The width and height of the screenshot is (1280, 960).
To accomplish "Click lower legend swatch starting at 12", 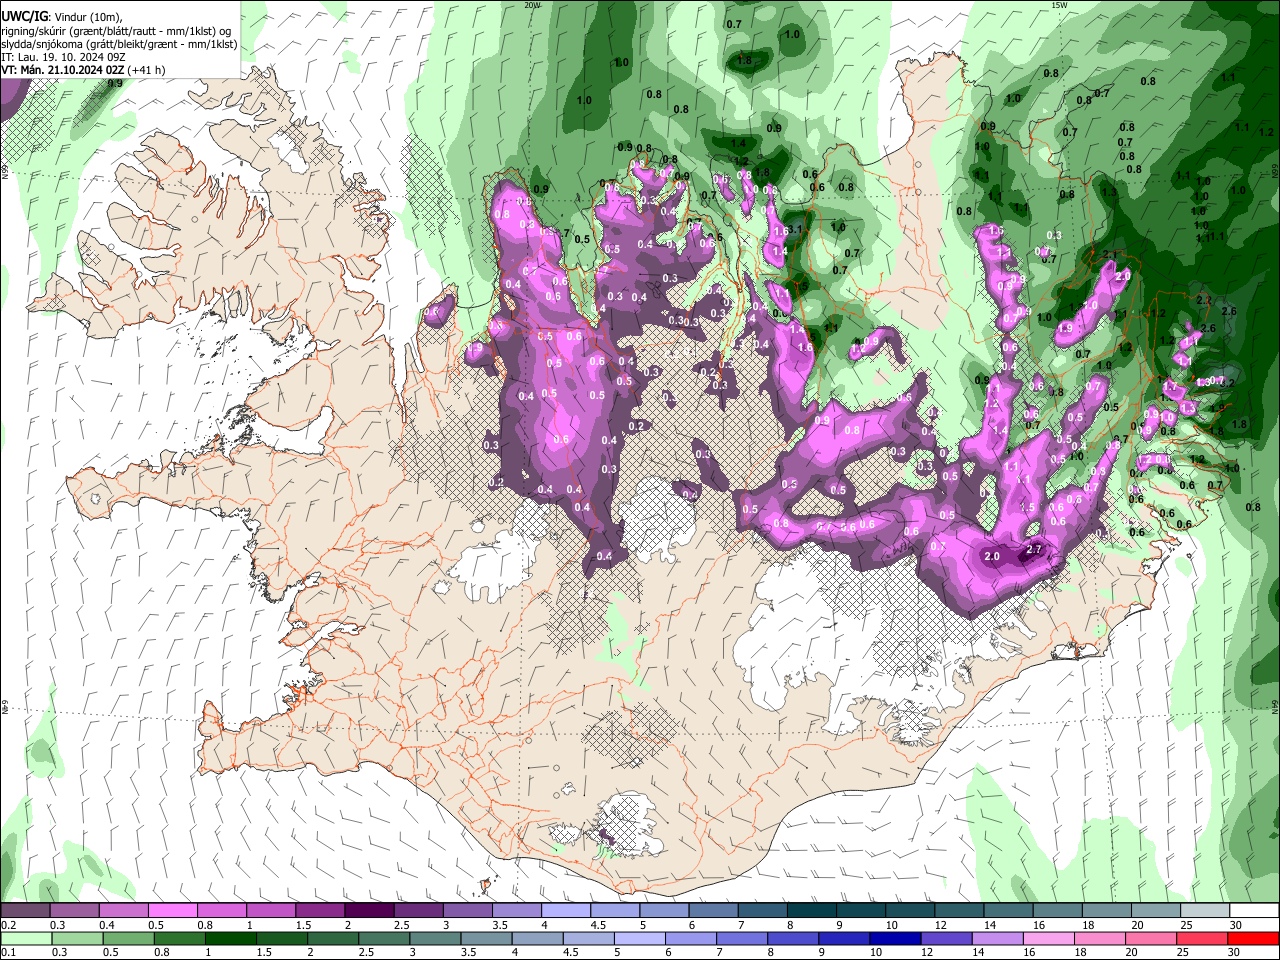I will [945, 938].
